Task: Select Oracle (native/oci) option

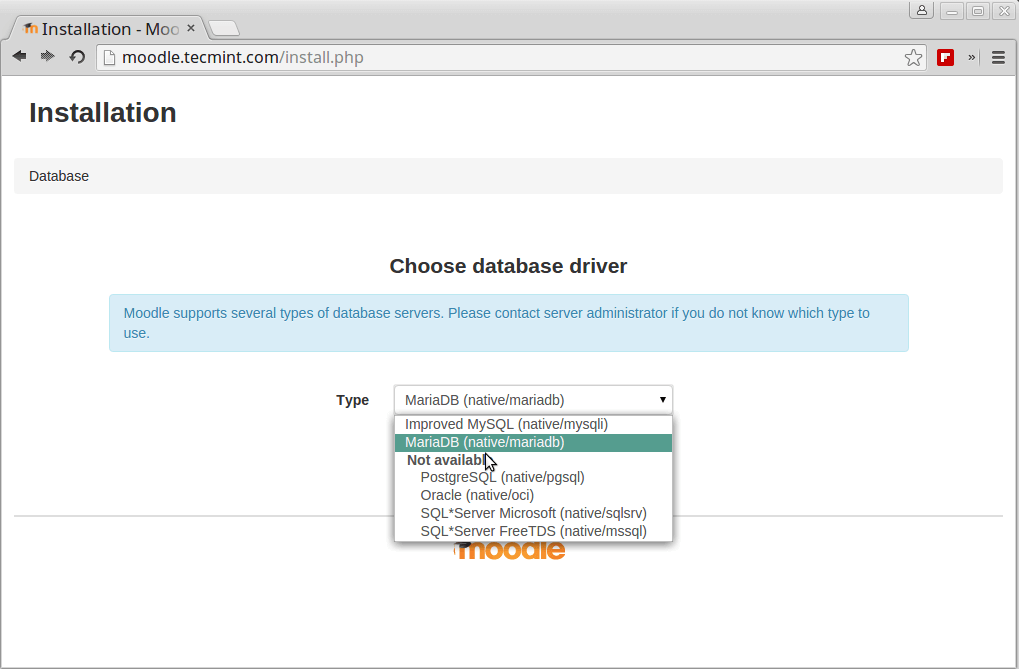Action: tap(533, 495)
